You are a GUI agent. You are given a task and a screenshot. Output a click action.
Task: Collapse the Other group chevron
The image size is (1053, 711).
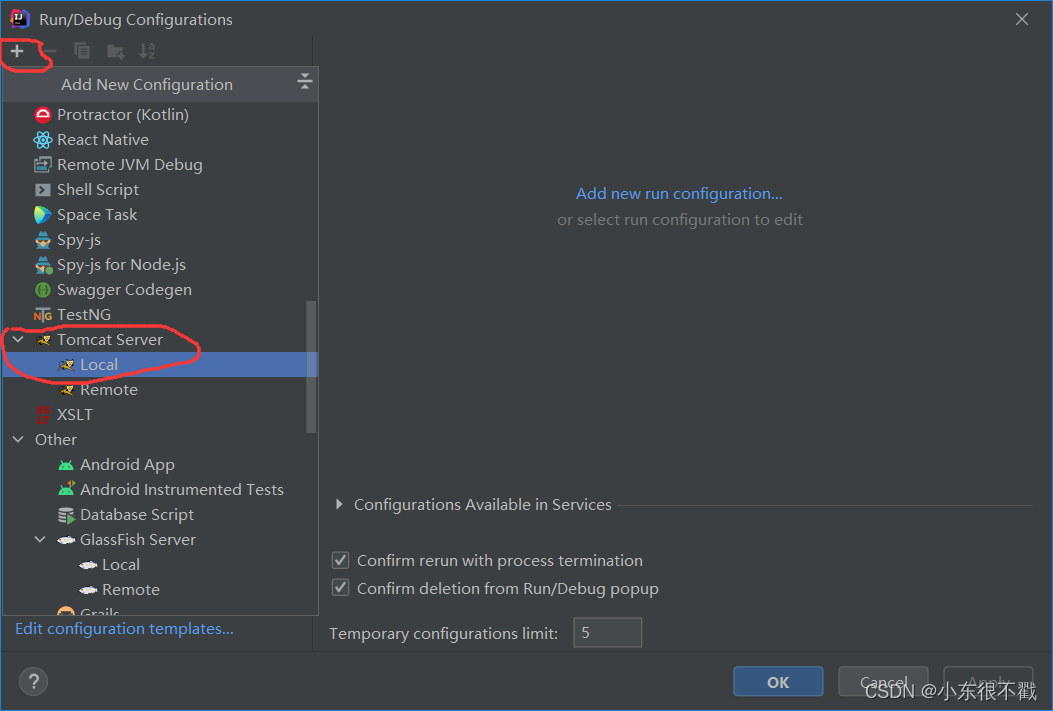click(x=18, y=440)
